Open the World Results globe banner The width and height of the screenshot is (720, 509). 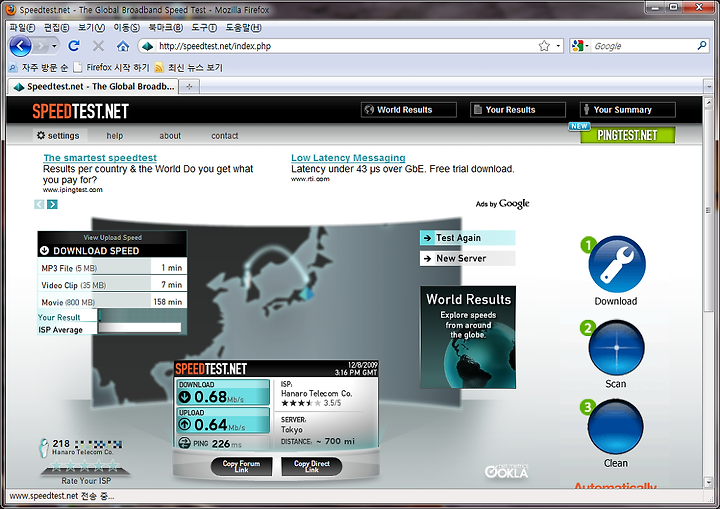[468, 337]
